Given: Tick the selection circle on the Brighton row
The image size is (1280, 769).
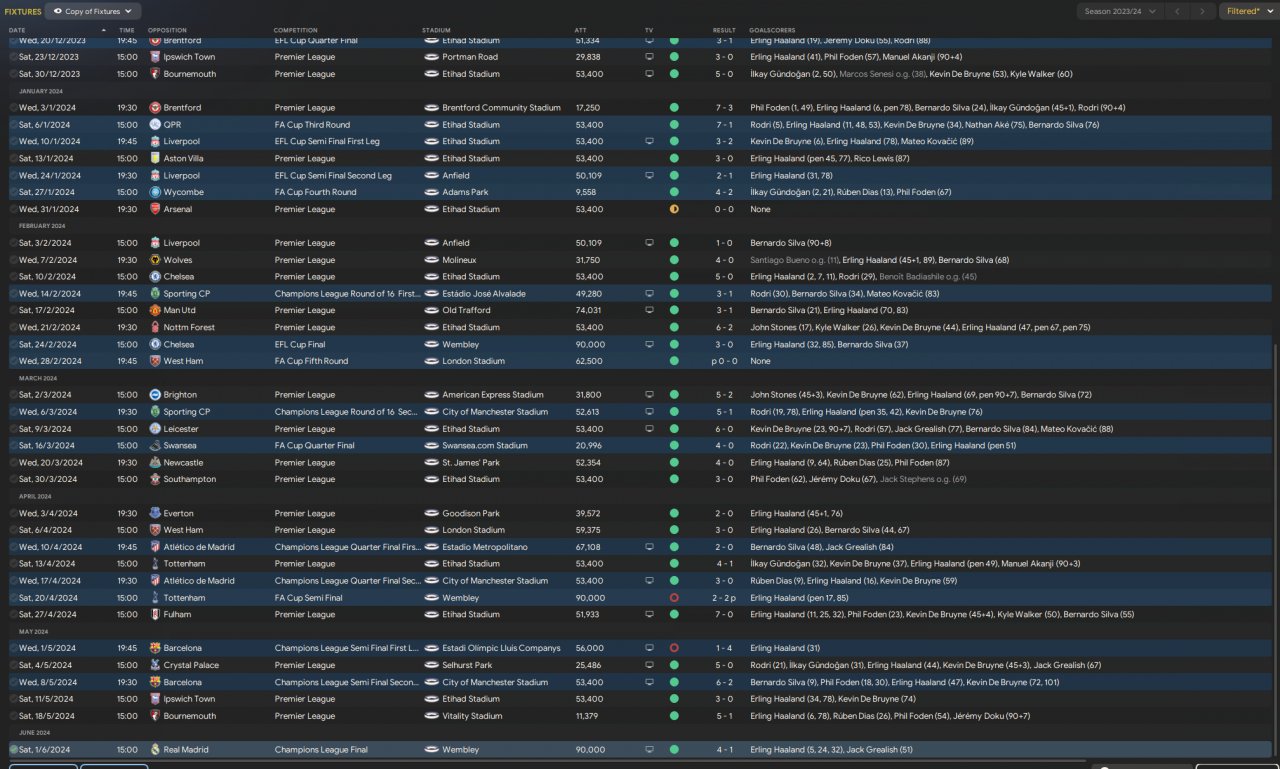Looking at the screenshot, I should pos(14,395).
